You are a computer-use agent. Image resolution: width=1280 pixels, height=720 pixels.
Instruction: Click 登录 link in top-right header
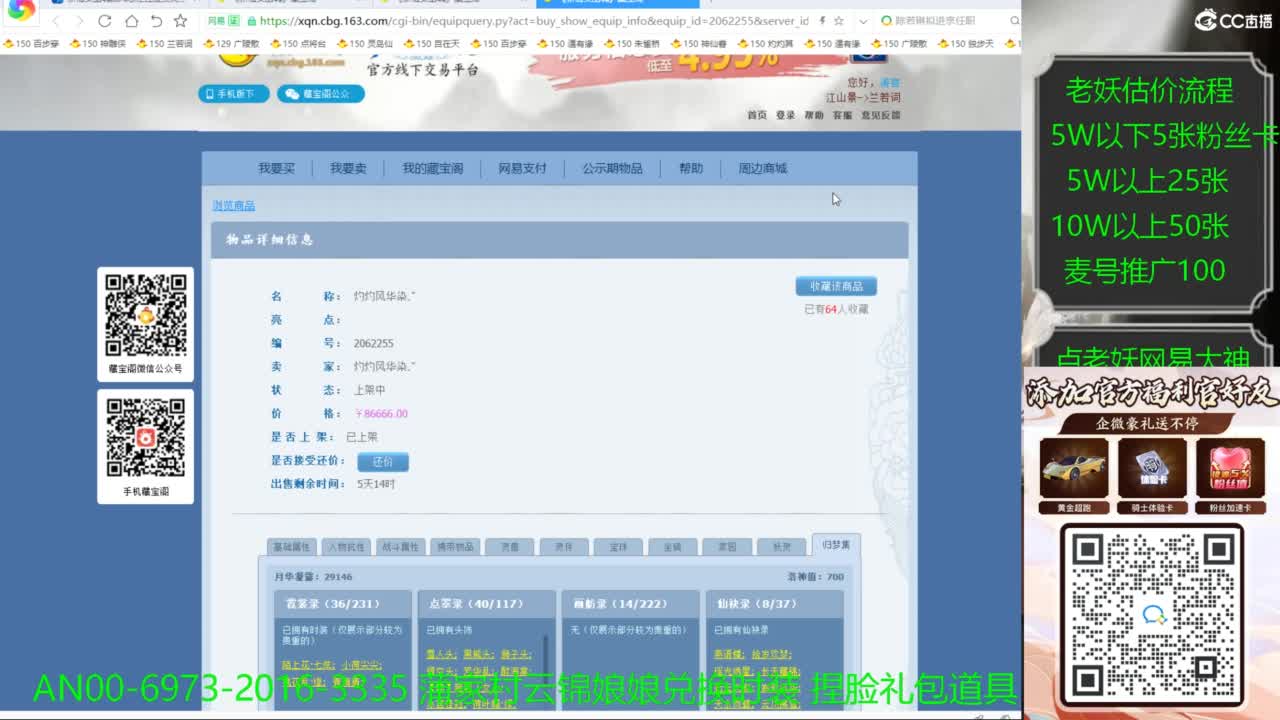[786, 115]
